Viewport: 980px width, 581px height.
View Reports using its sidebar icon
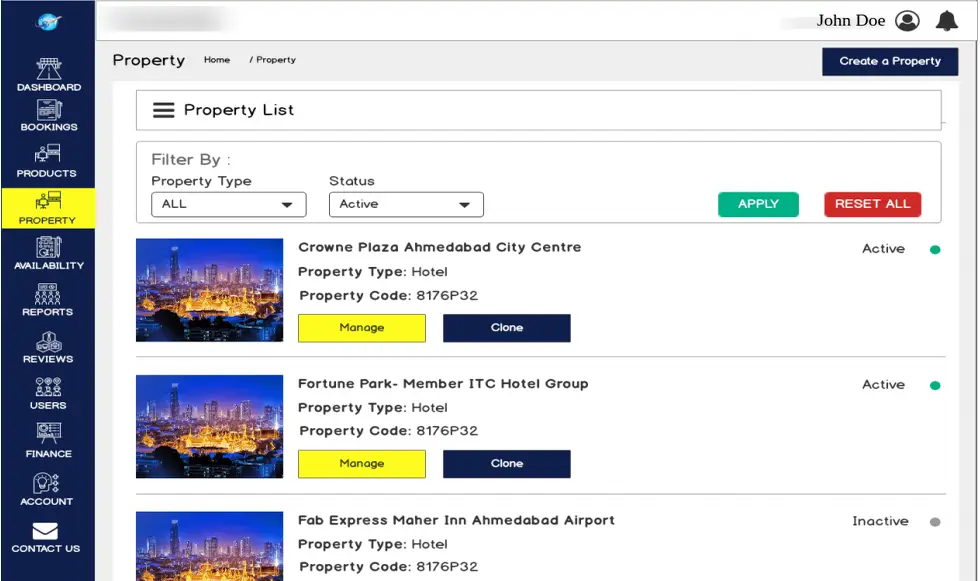tap(48, 293)
